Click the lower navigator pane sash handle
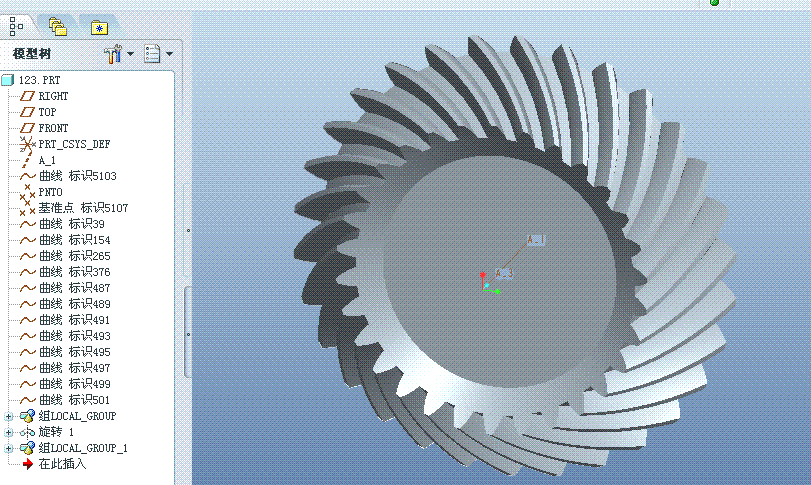 [x=188, y=334]
